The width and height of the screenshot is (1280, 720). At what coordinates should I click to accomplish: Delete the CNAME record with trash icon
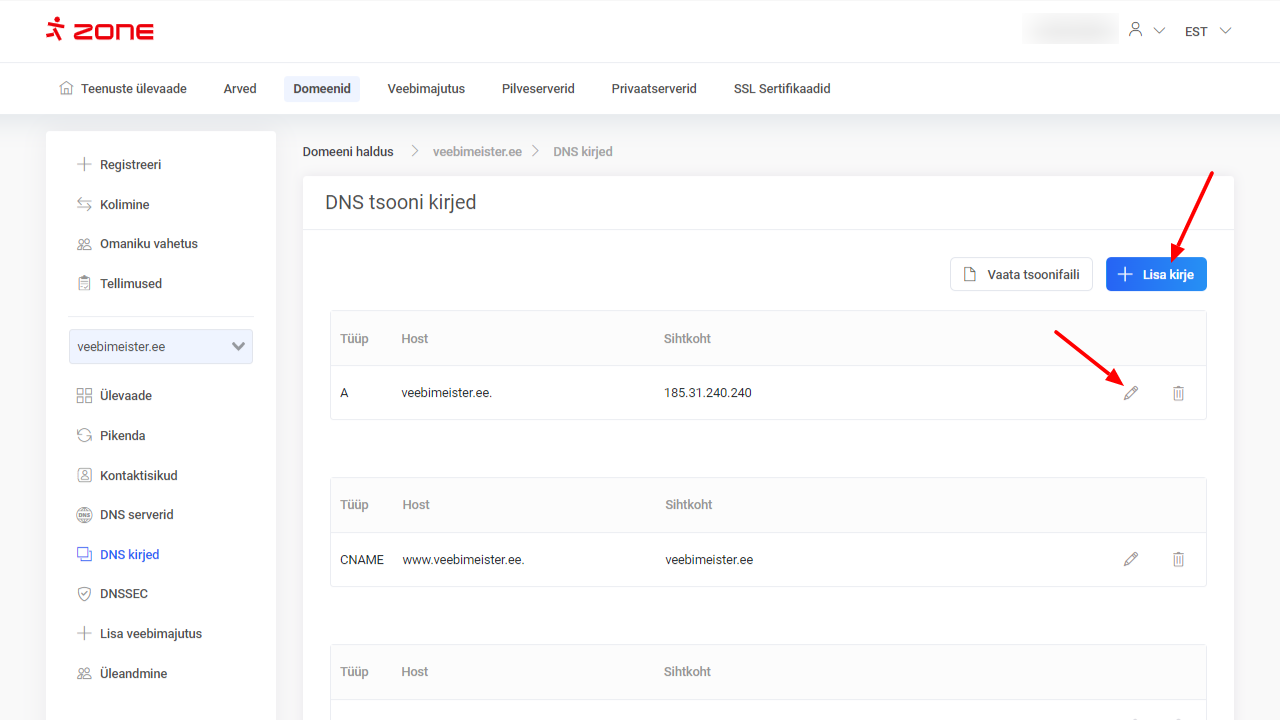coord(1178,559)
